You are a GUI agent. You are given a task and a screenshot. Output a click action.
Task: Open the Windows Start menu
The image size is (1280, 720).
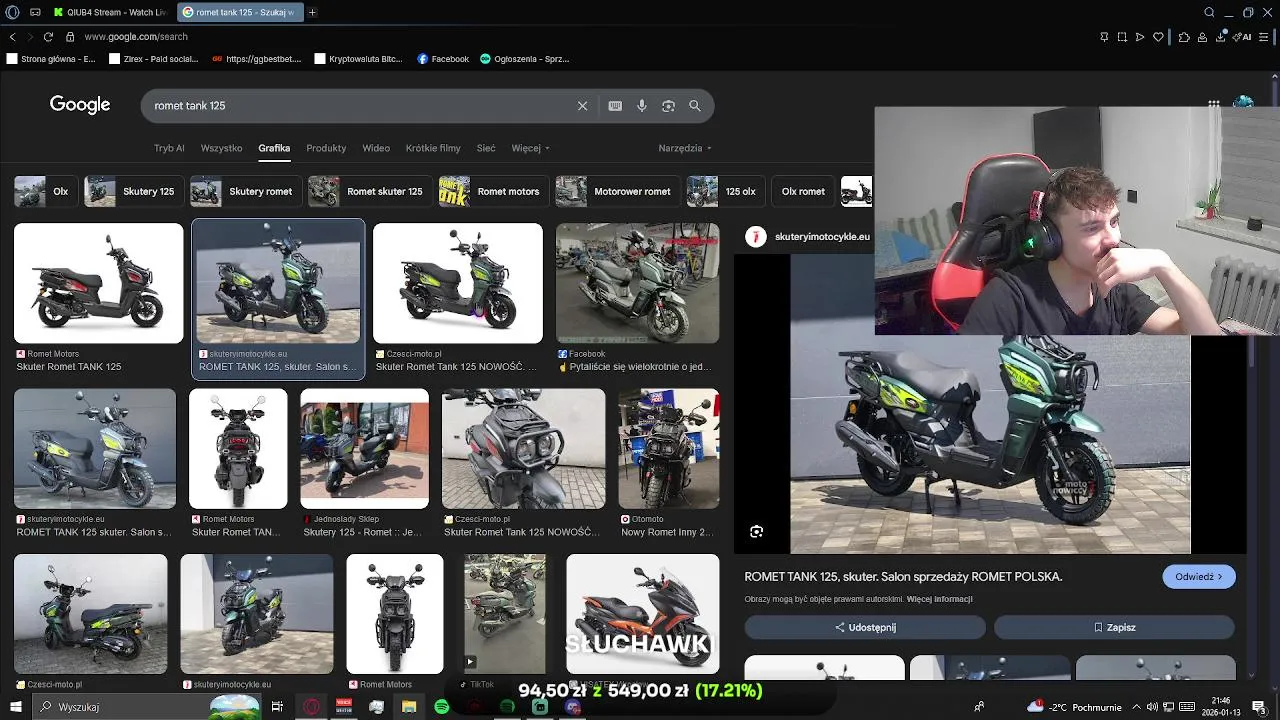pos(16,707)
